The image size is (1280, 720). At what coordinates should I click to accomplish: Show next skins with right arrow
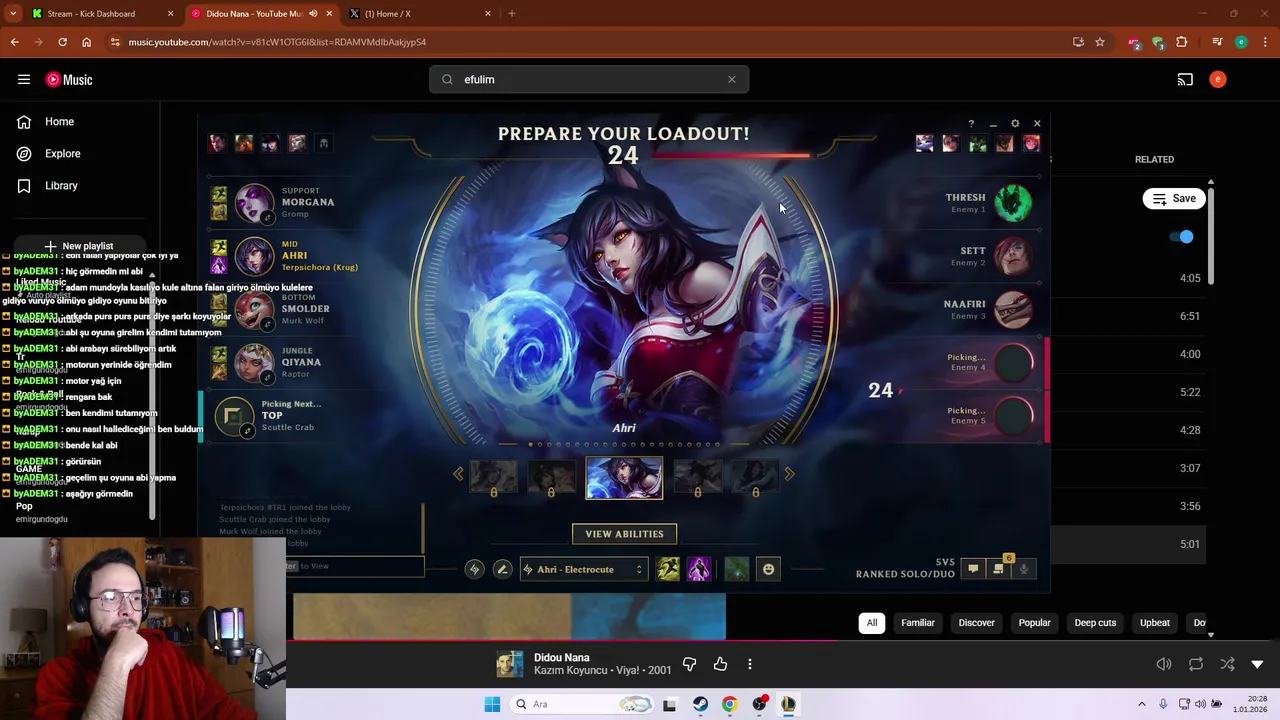click(x=789, y=474)
